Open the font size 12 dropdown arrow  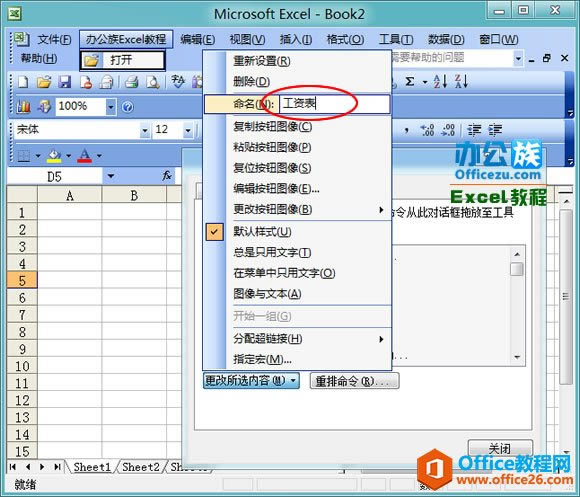(188, 130)
